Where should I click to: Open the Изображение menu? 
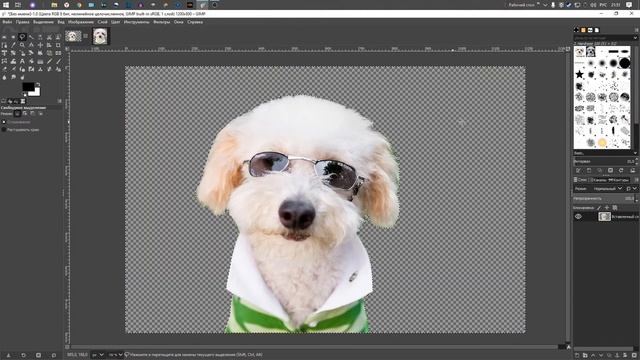click(81, 22)
